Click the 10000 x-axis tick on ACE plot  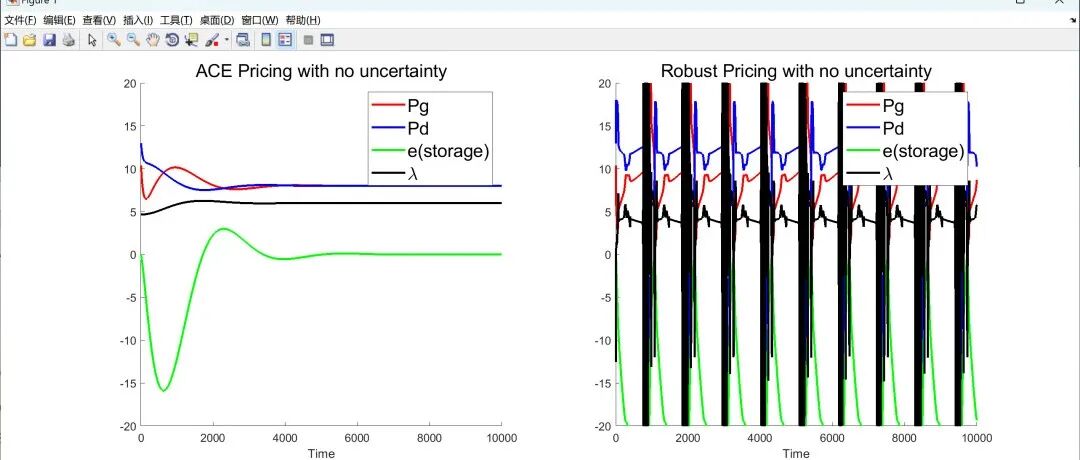pyautogui.click(x=501, y=437)
